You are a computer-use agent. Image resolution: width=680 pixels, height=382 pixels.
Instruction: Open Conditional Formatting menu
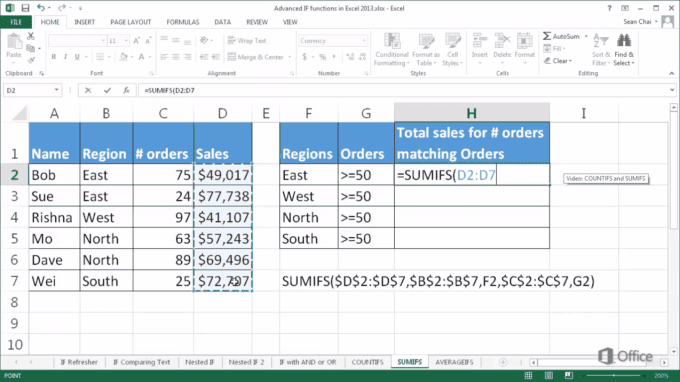(x=392, y=49)
